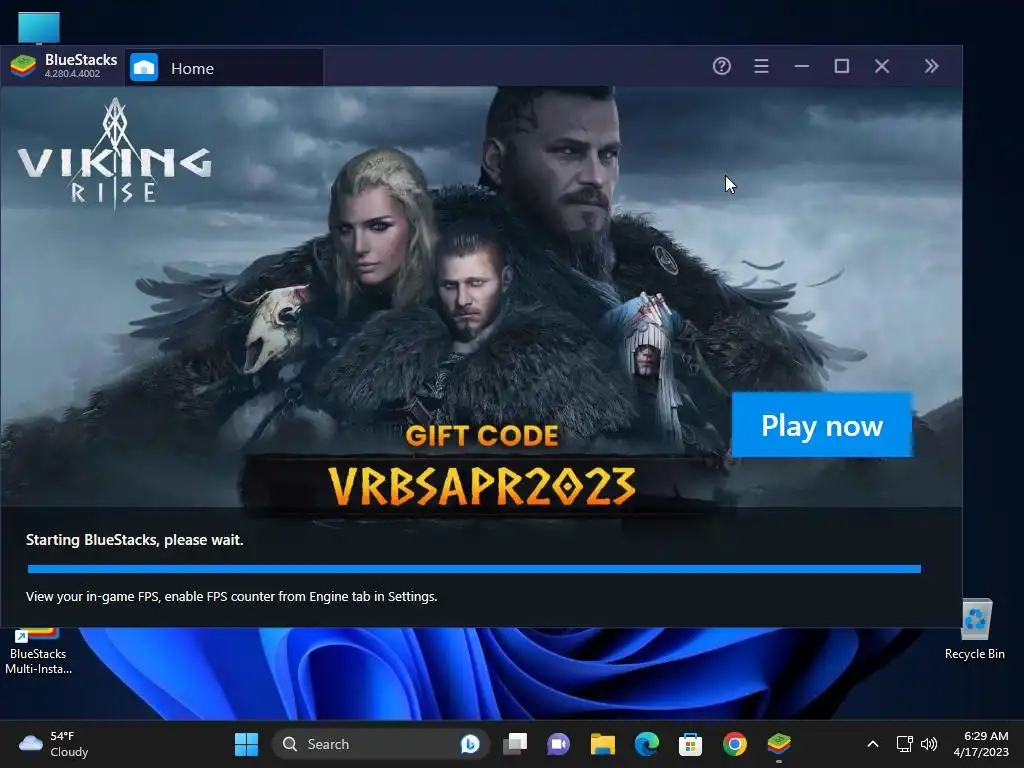Select BlueStacks icon on taskbar
The width and height of the screenshot is (1024, 768).
pos(779,744)
